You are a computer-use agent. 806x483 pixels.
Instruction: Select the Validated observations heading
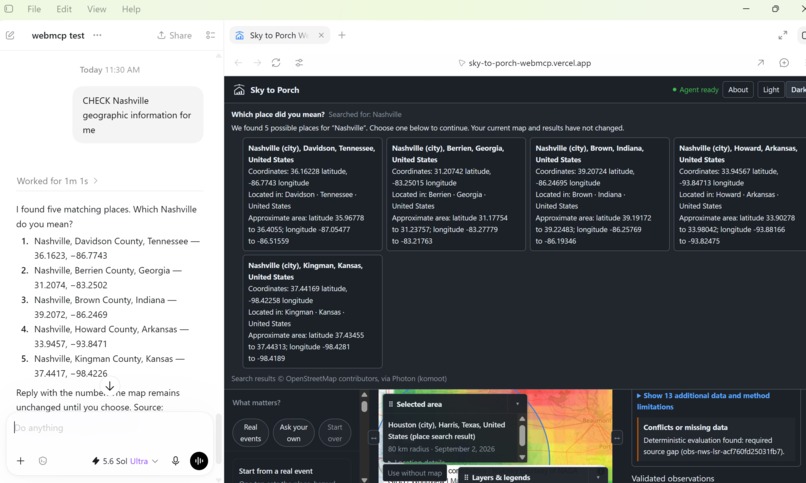click(672, 478)
